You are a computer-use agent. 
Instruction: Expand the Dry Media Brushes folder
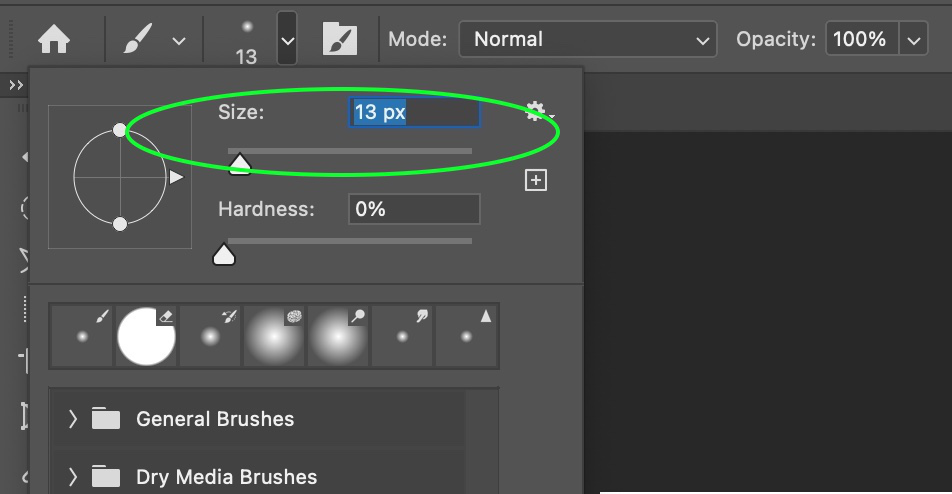73,476
